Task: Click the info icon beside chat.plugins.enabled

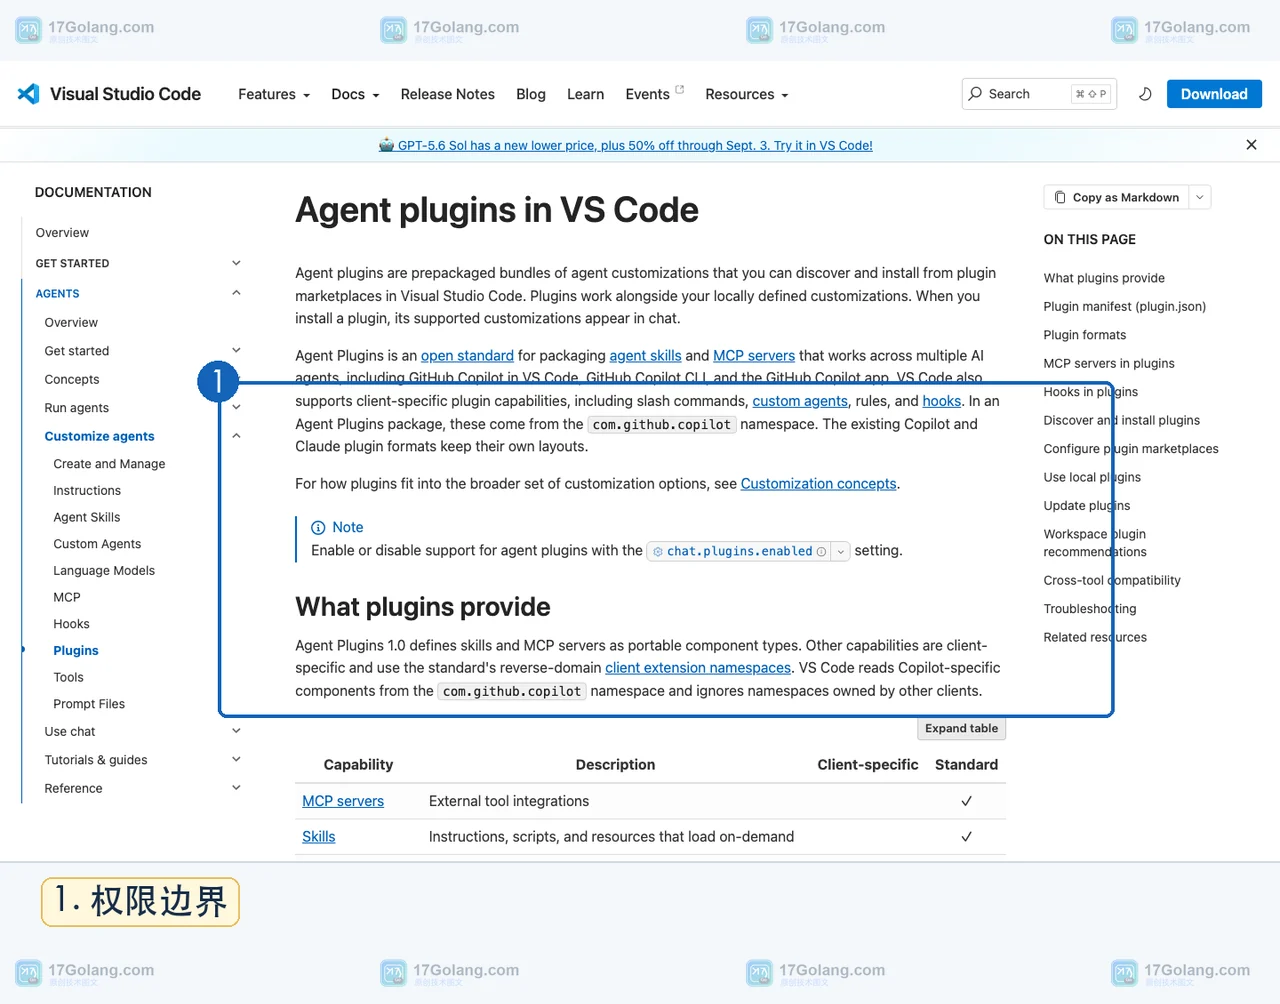Action: coord(822,551)
